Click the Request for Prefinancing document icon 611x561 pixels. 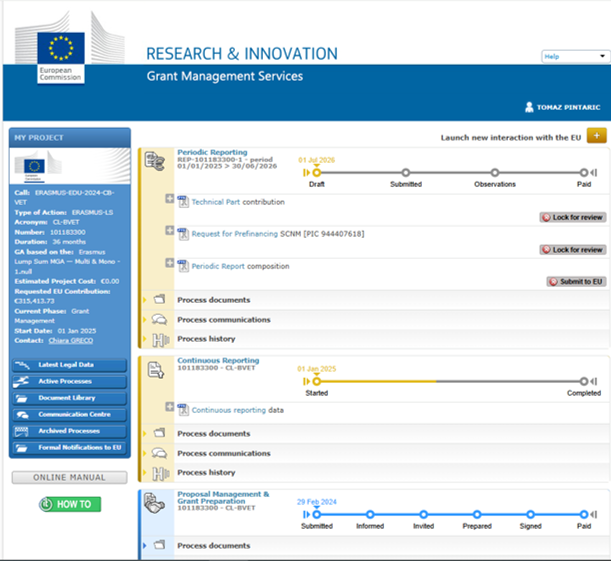tap(183, 234)
